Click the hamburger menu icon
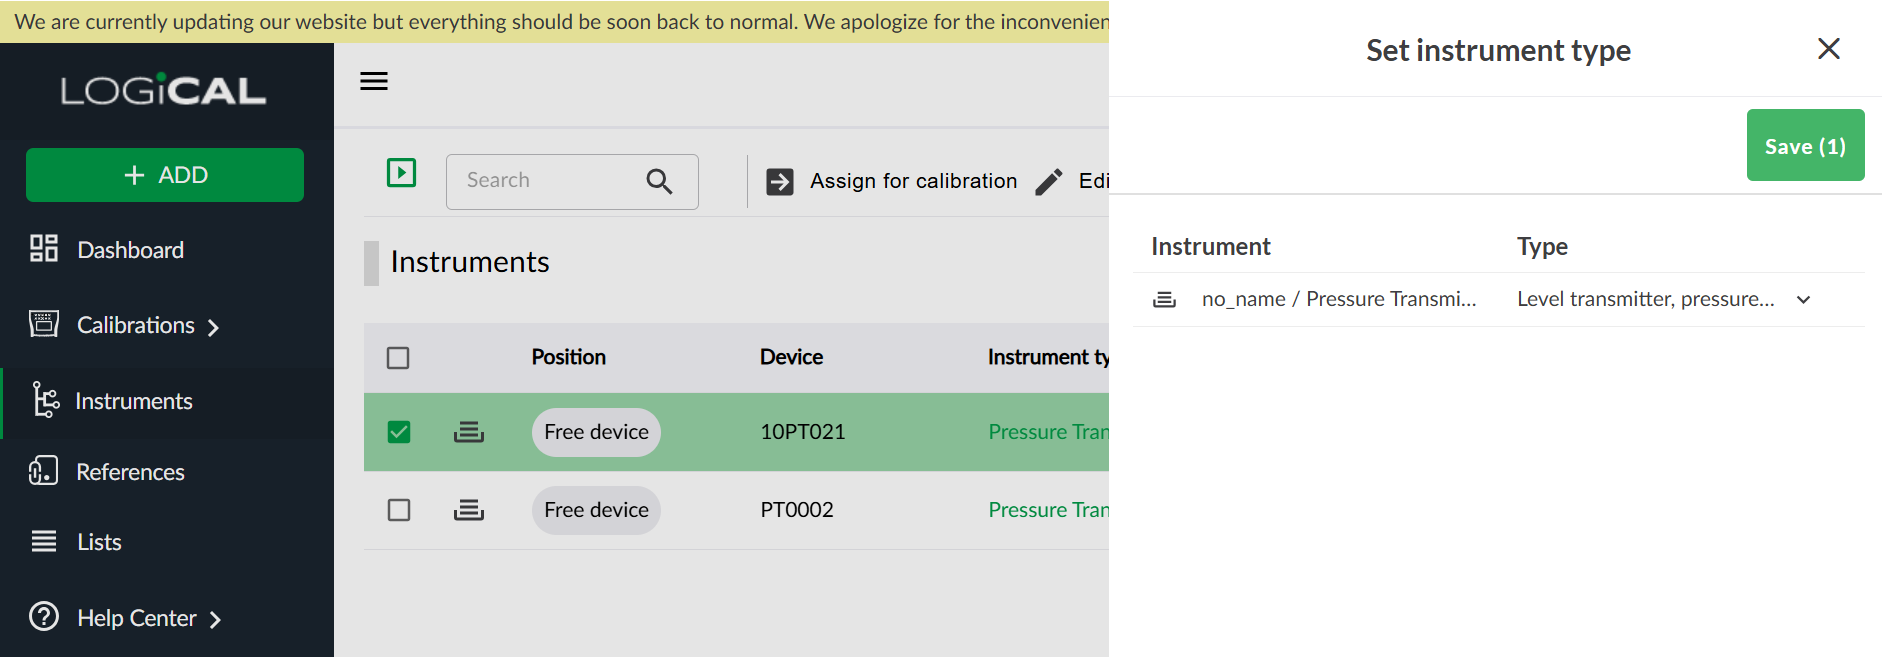The width and height of the screenshot is (1882, 657). pos(374,81)
